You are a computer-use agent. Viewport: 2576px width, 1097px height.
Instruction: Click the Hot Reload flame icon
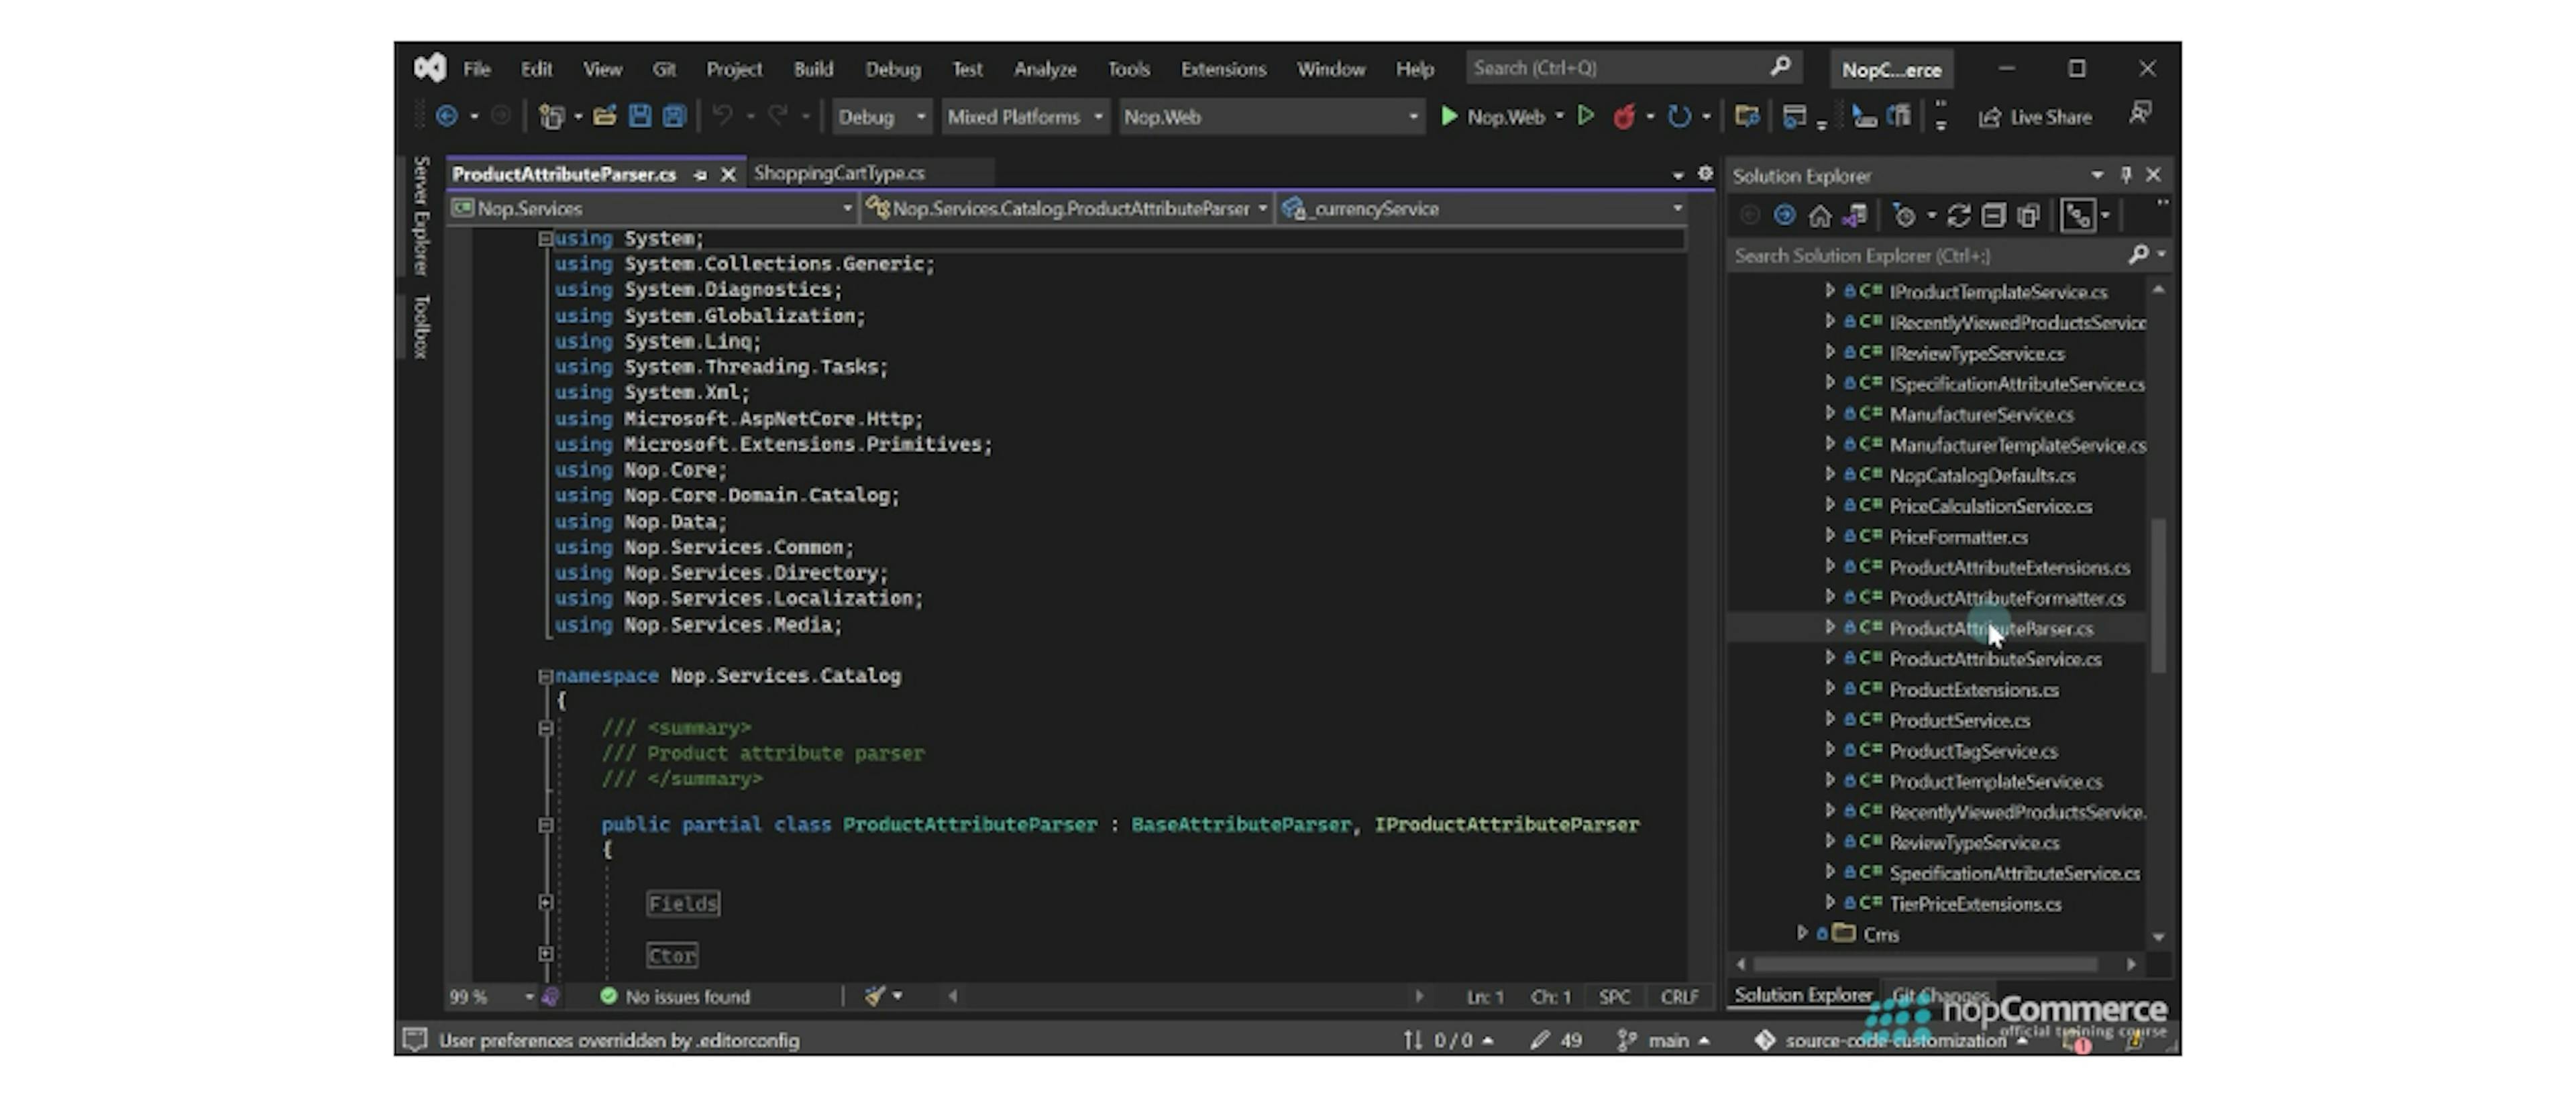[1624, 116]
